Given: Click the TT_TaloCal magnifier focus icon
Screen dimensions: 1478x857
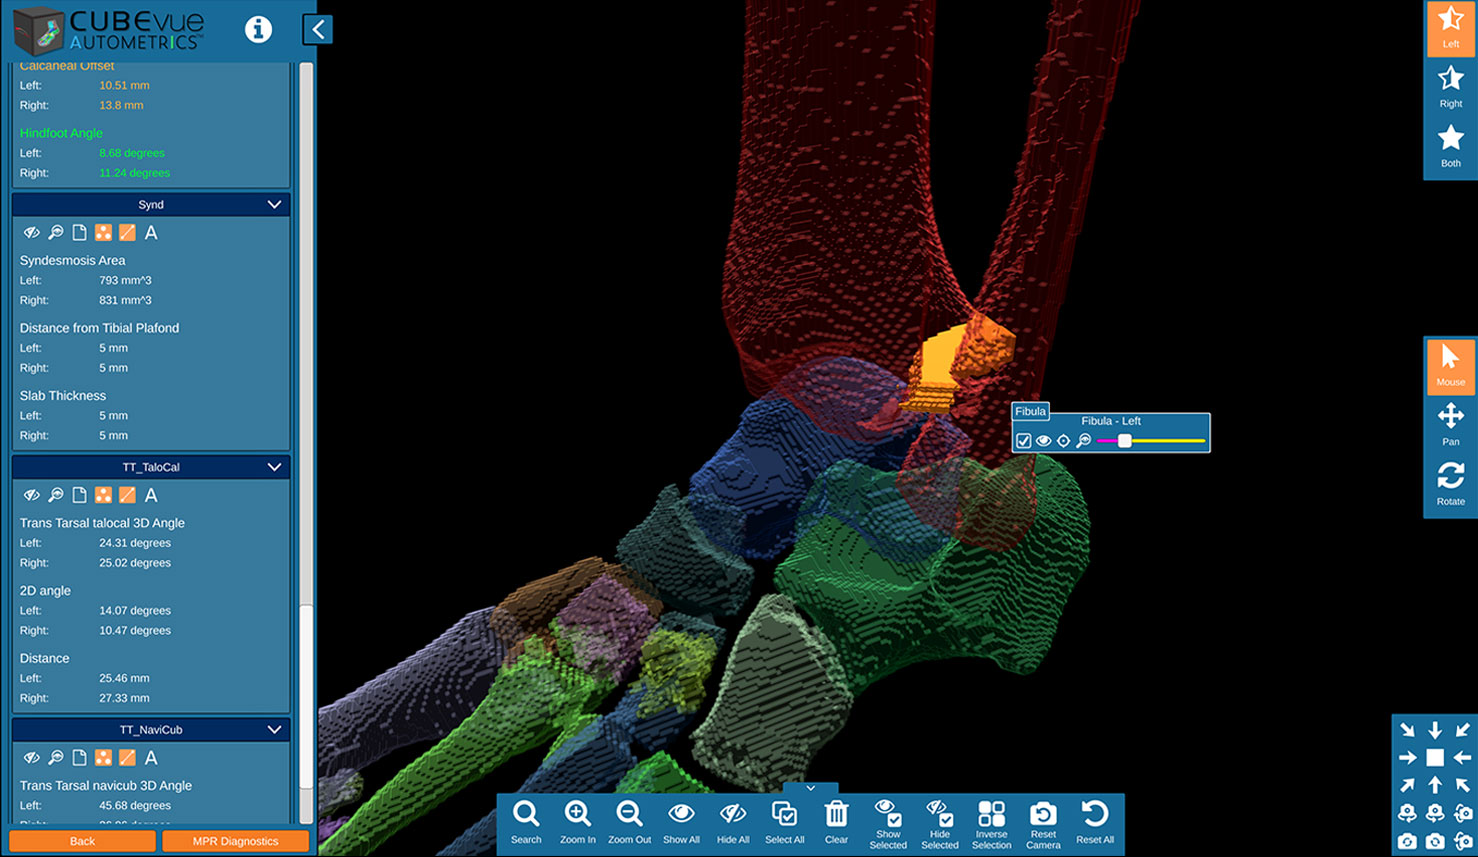Looking at the screenshot, I should pos(56,495).
